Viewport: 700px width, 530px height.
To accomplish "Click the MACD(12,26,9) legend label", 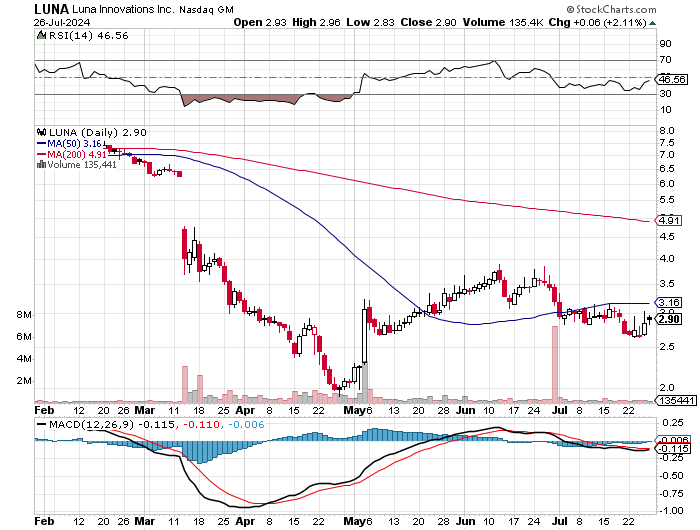I will coord(91,424).
